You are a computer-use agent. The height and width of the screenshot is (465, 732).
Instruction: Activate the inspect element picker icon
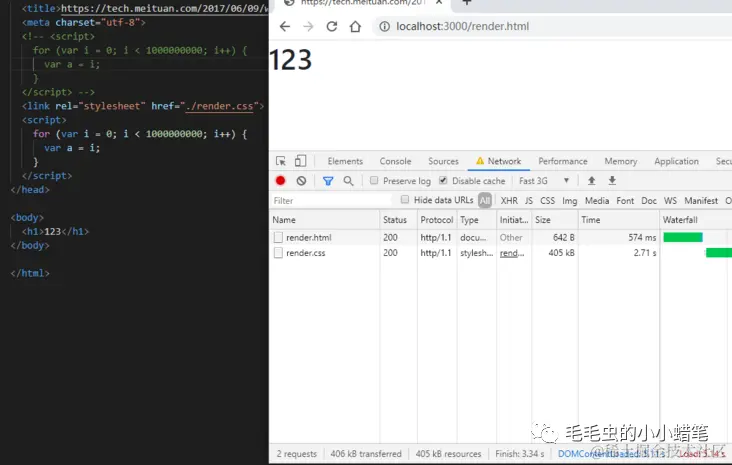pyautogui.click(x=281, y=161)
